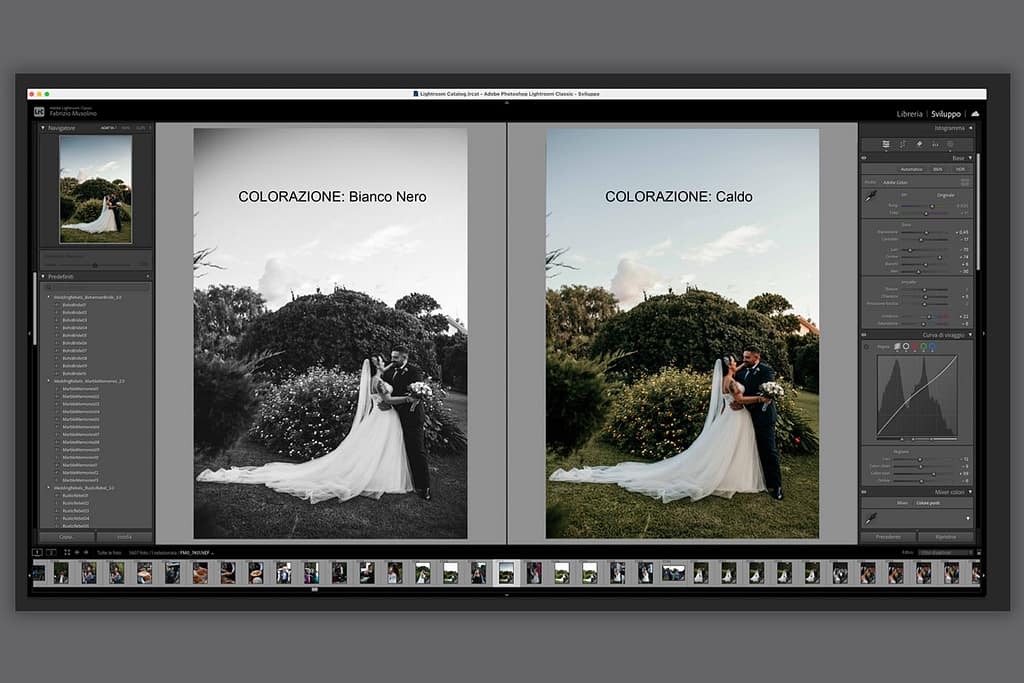
Task: Select the Crop tool below the histogram
Action: 886,143
